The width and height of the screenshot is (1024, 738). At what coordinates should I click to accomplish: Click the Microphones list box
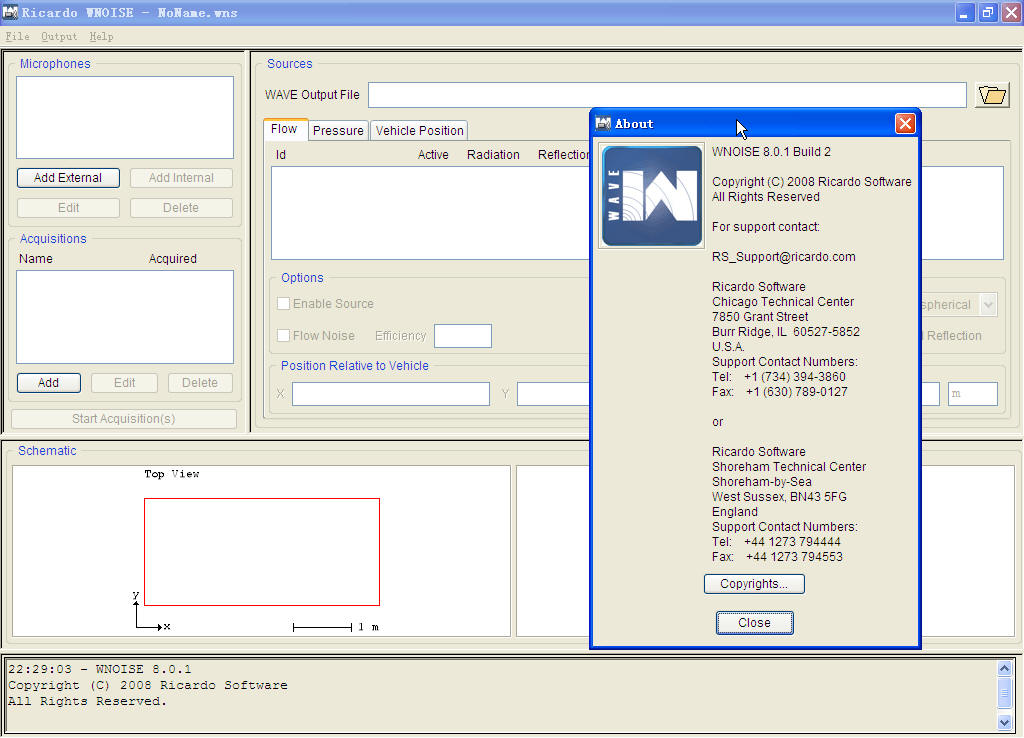point(125,118)
